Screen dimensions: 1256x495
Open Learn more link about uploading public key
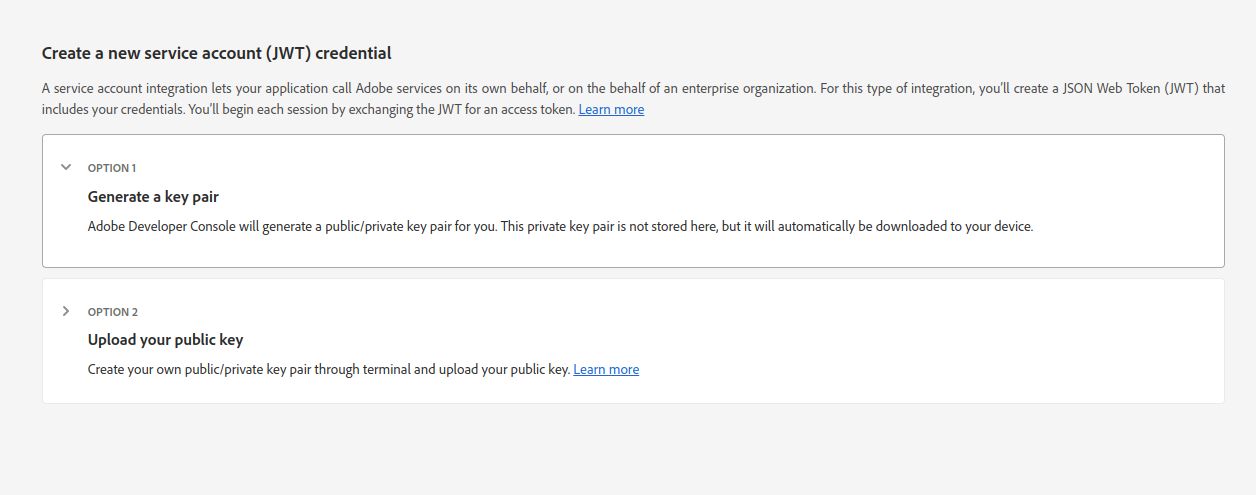click(x=606, y=369)
